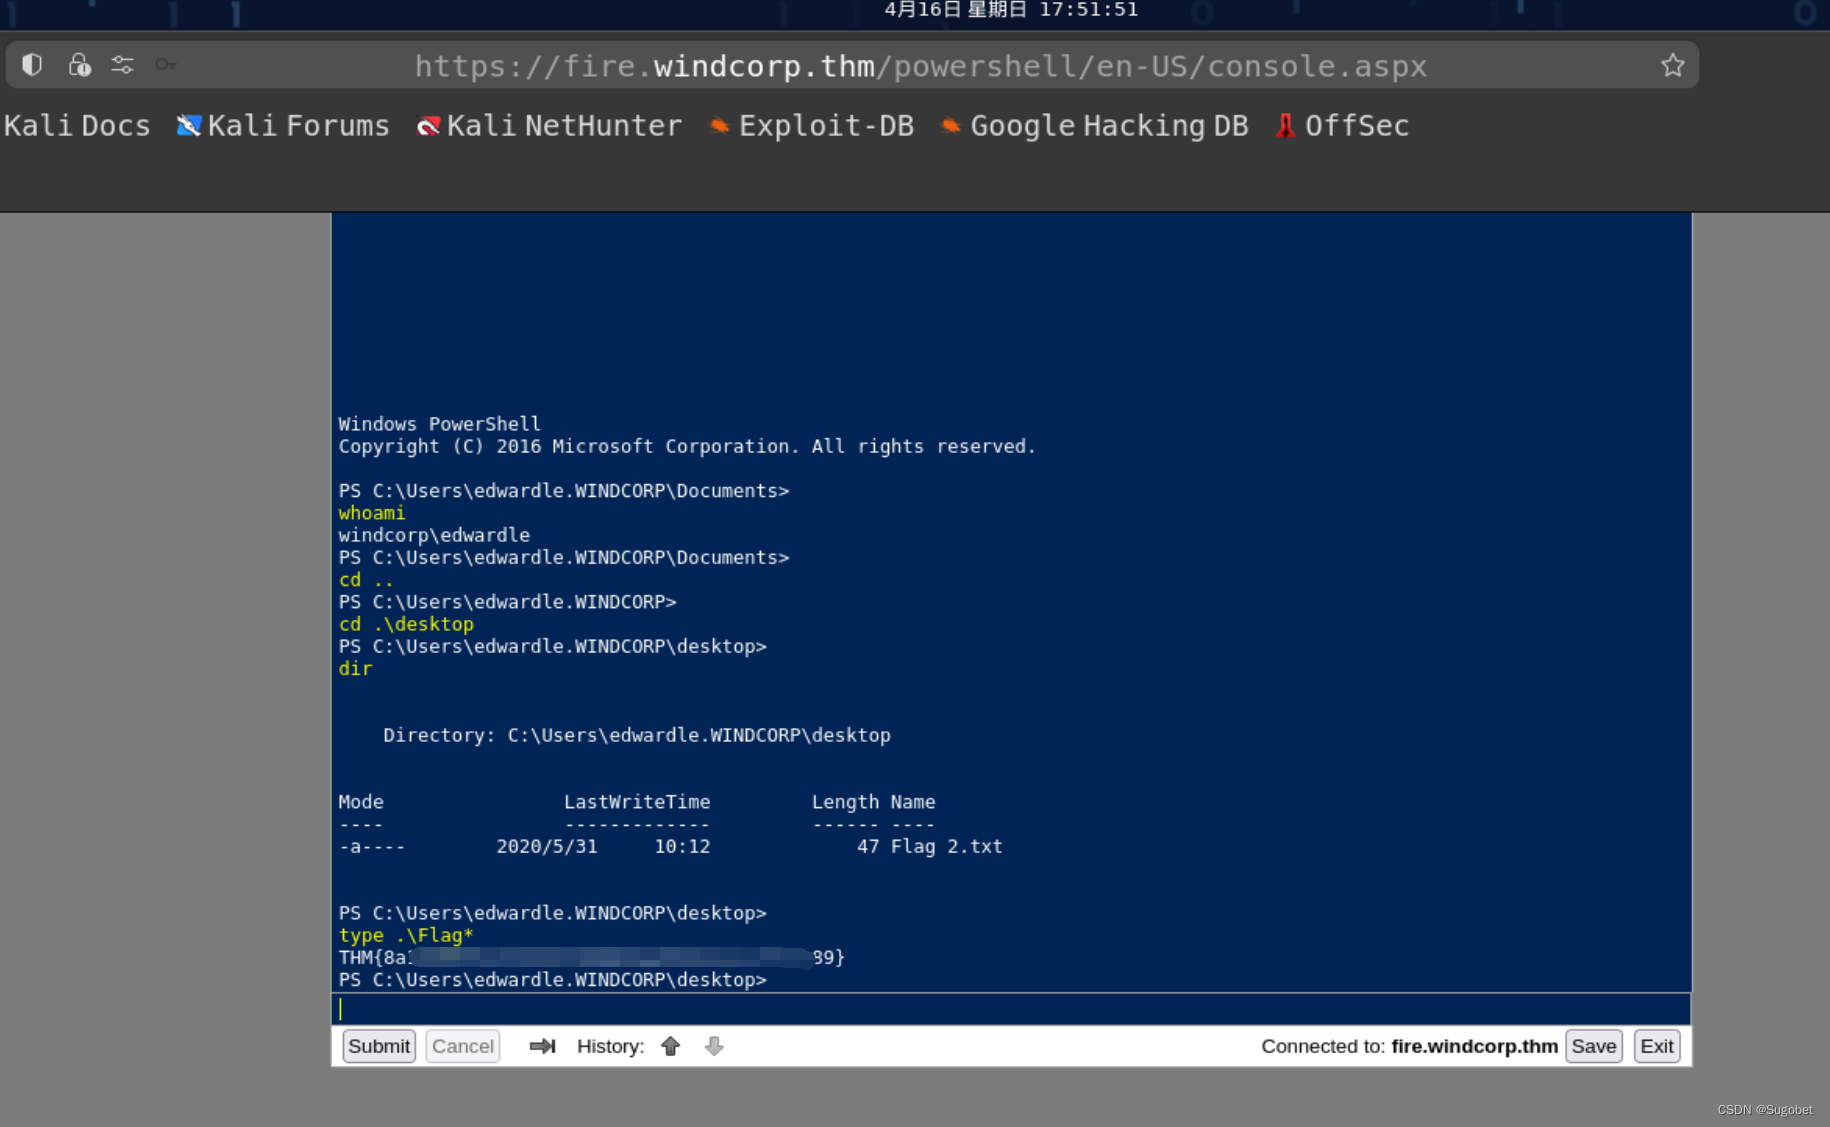This screenshot has height=1127, width=1830.
Task: Click the 'type .\Flag*' command
Action: (406, 935)
